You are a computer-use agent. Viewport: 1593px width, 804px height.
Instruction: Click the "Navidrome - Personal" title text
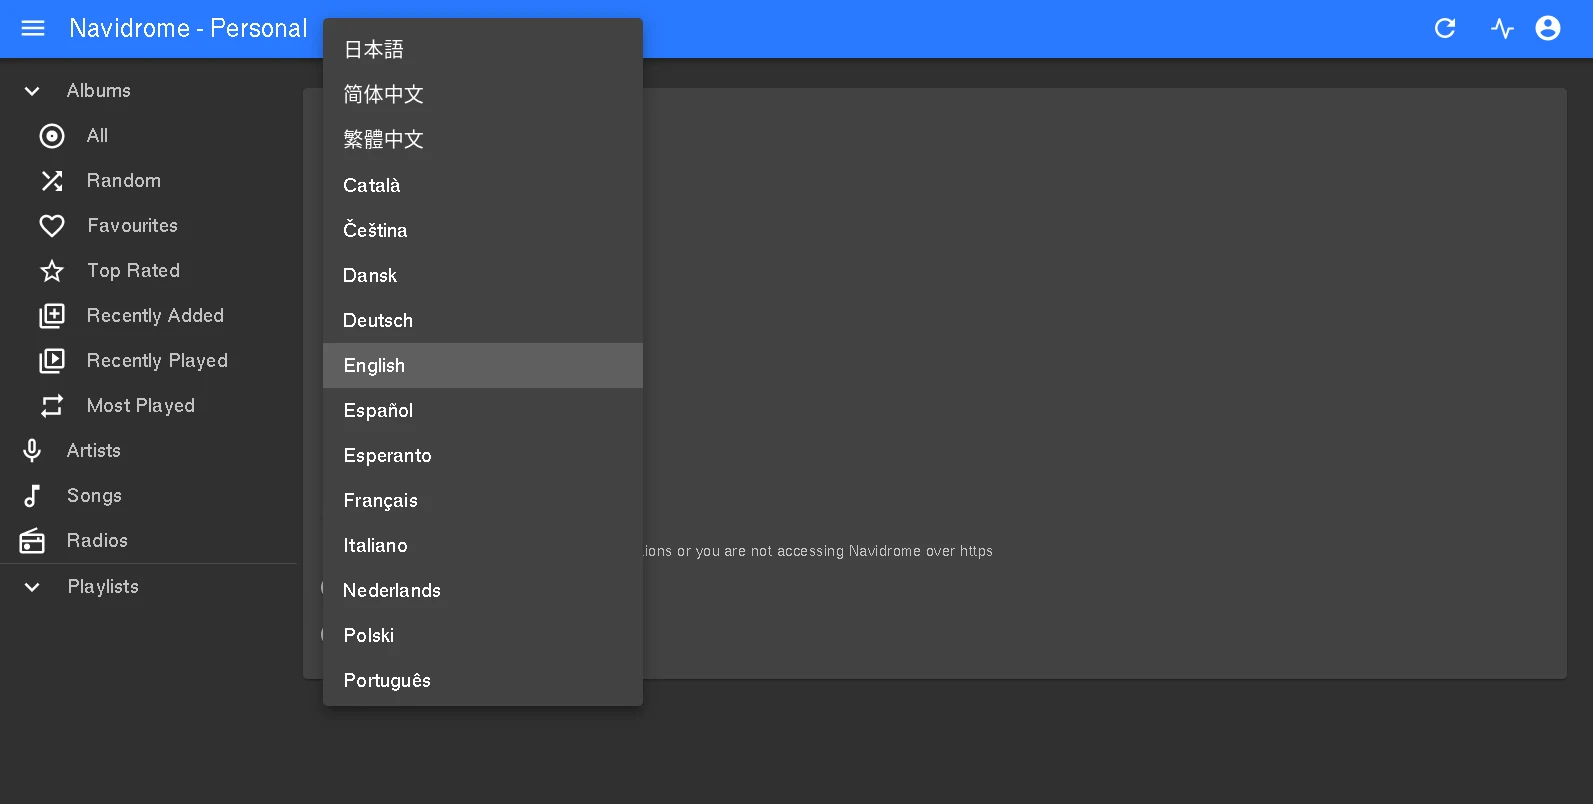tap(188, 28)
